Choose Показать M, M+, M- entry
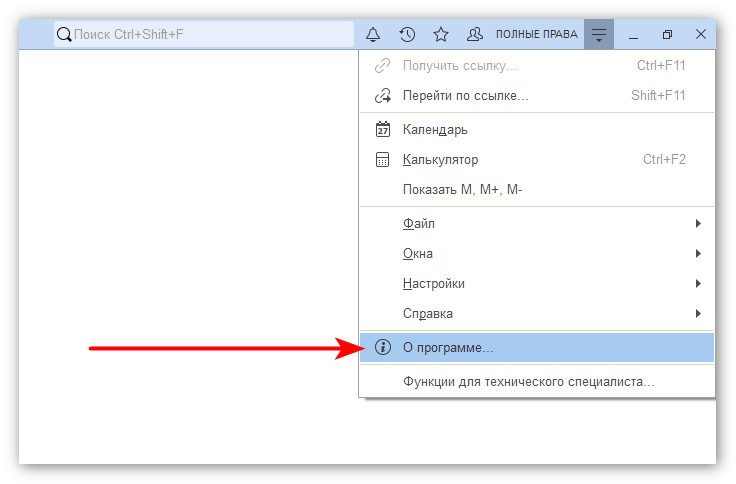 (462, 189)
